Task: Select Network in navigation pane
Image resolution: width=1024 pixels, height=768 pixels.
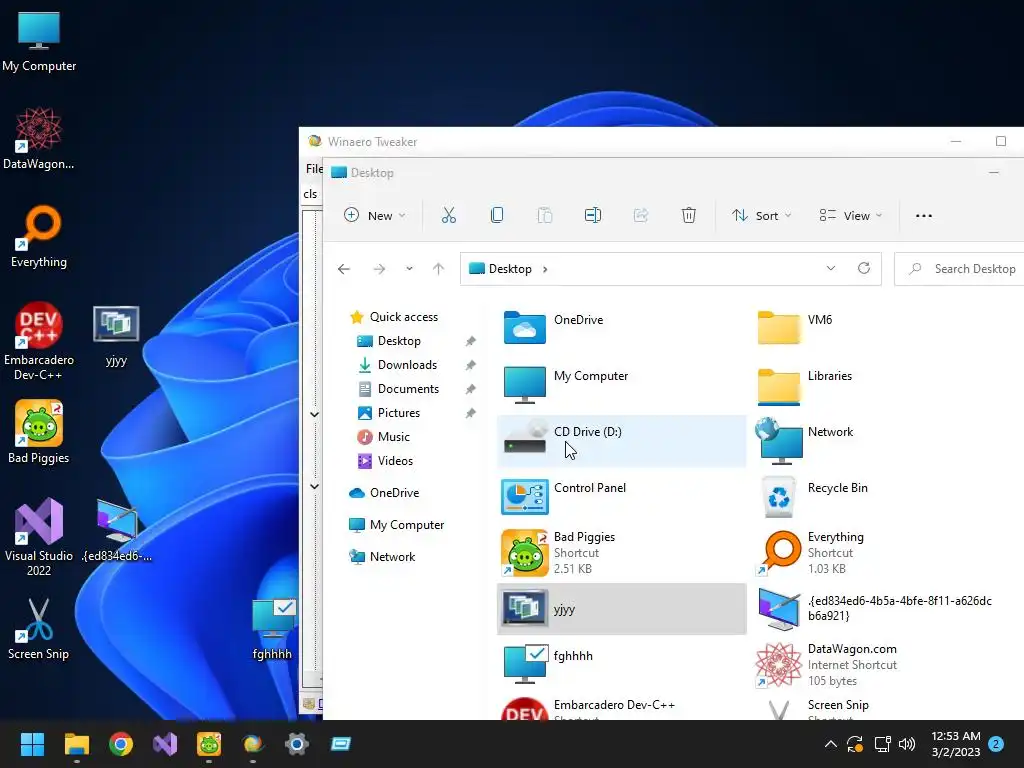Action: click(x=392, y=557)
